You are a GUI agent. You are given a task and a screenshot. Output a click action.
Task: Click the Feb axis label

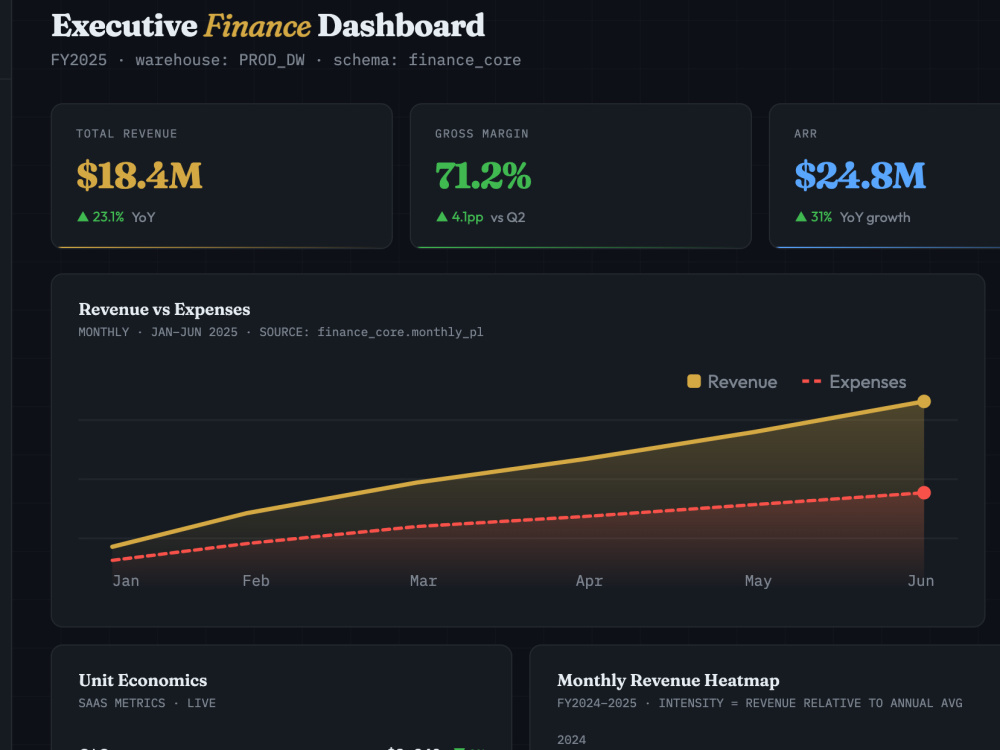point(256,581)
